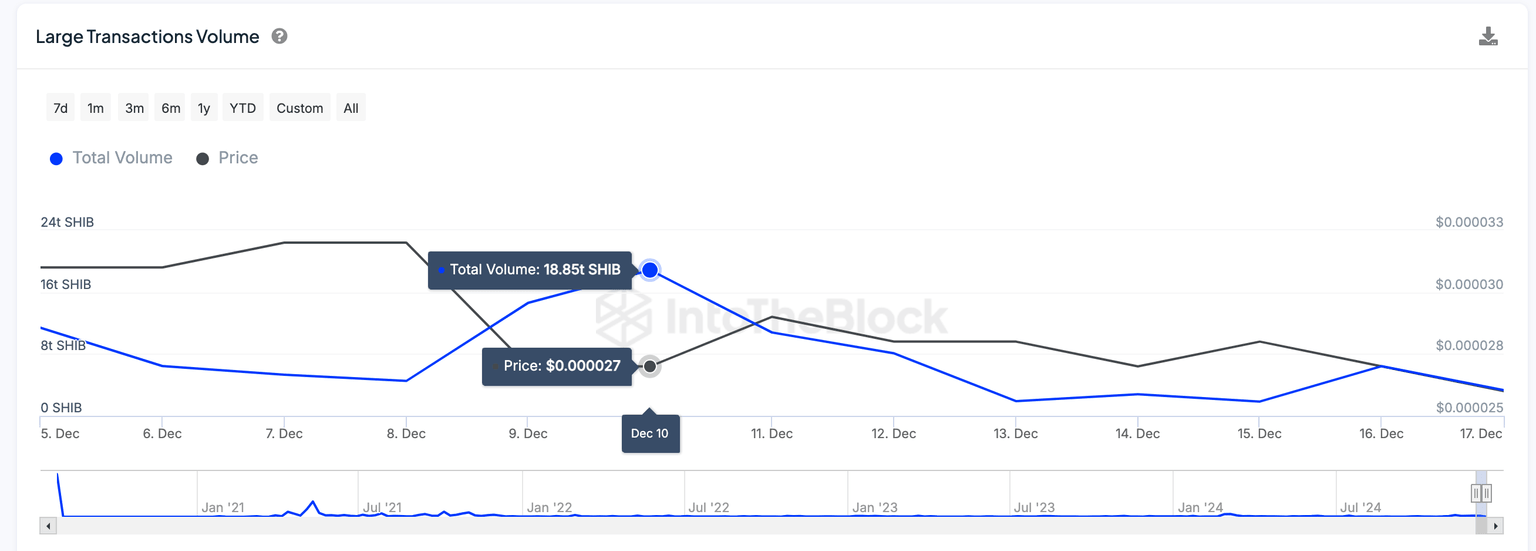Click the Jan '22 navigator timeline area
Image resolution: width=1536 pixels, height=551 pixels.
(549, 507)
